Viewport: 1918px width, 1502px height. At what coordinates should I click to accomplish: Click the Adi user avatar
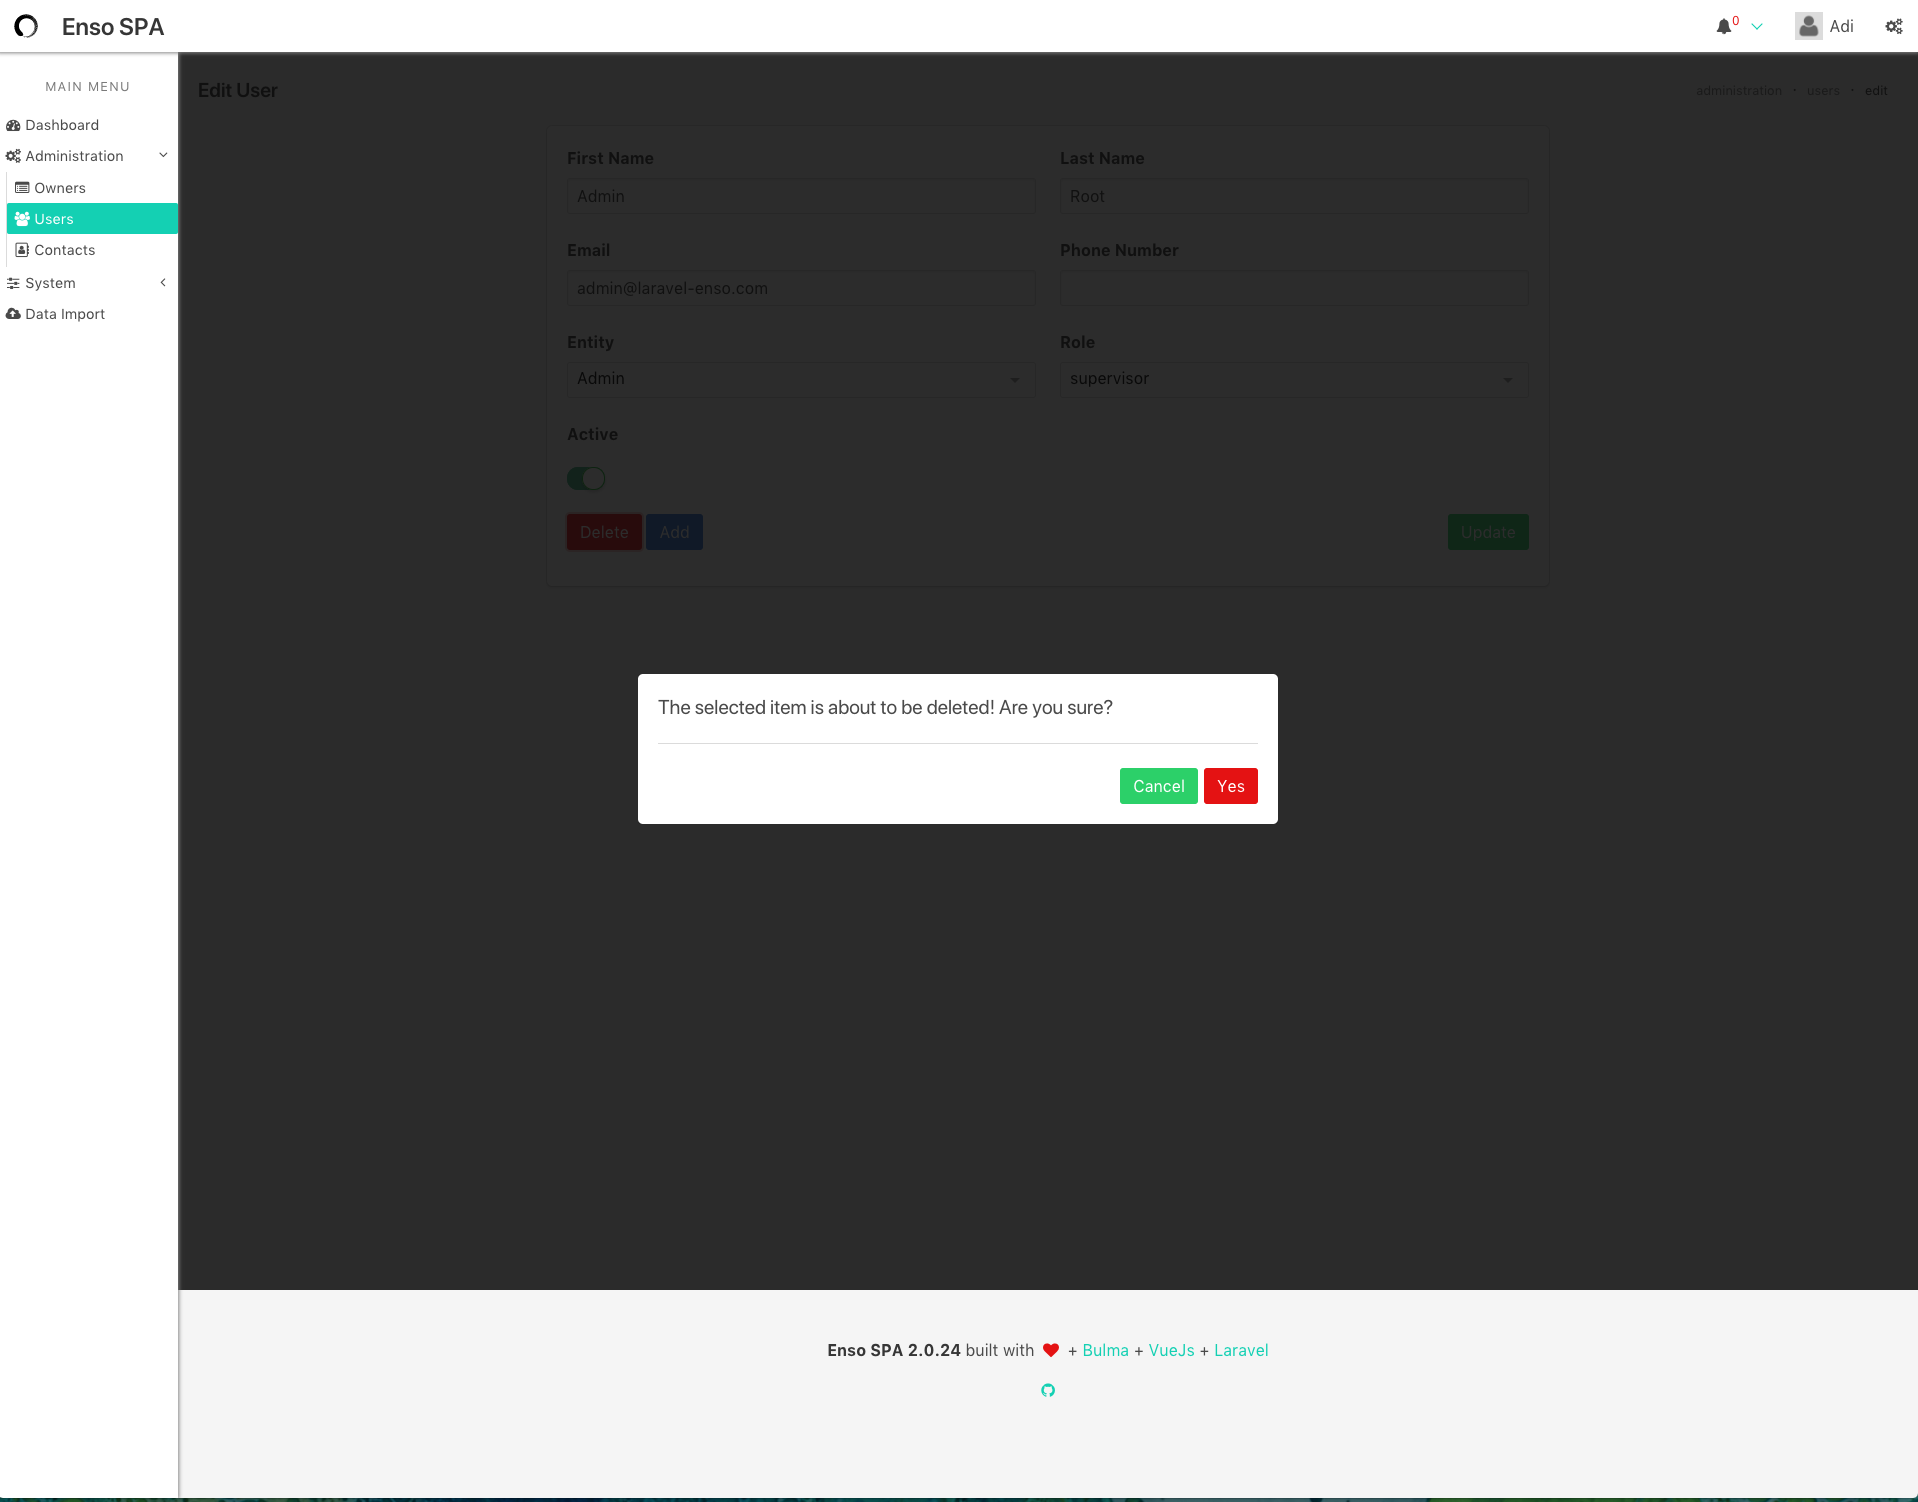(1808, 26)
